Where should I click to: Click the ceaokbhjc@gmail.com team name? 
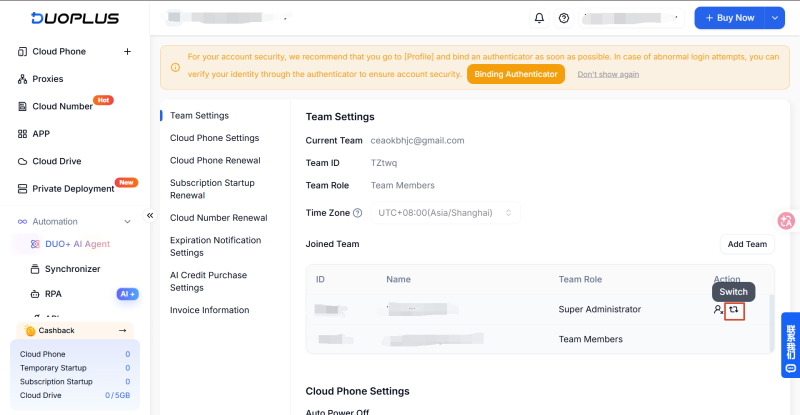pyautogui.click(x=417, y=141)
